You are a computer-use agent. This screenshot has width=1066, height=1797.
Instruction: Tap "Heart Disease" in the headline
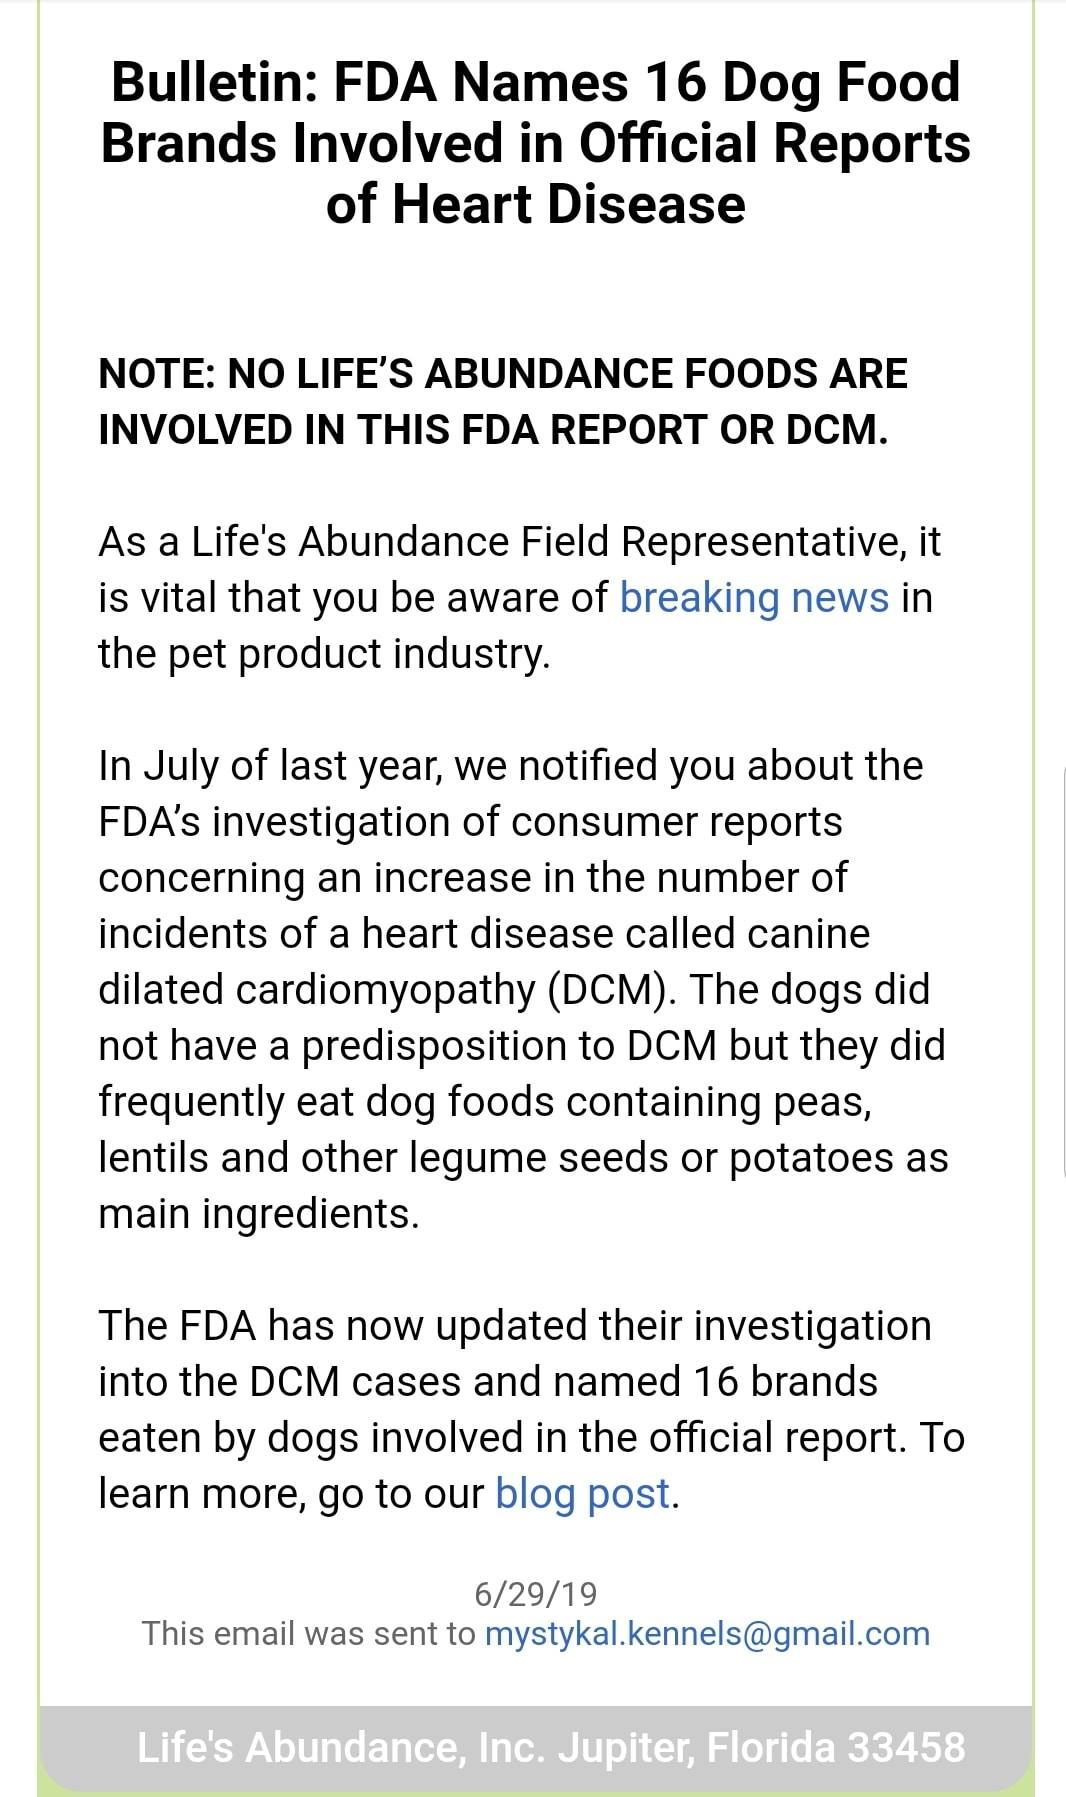[x=568, y=204]
